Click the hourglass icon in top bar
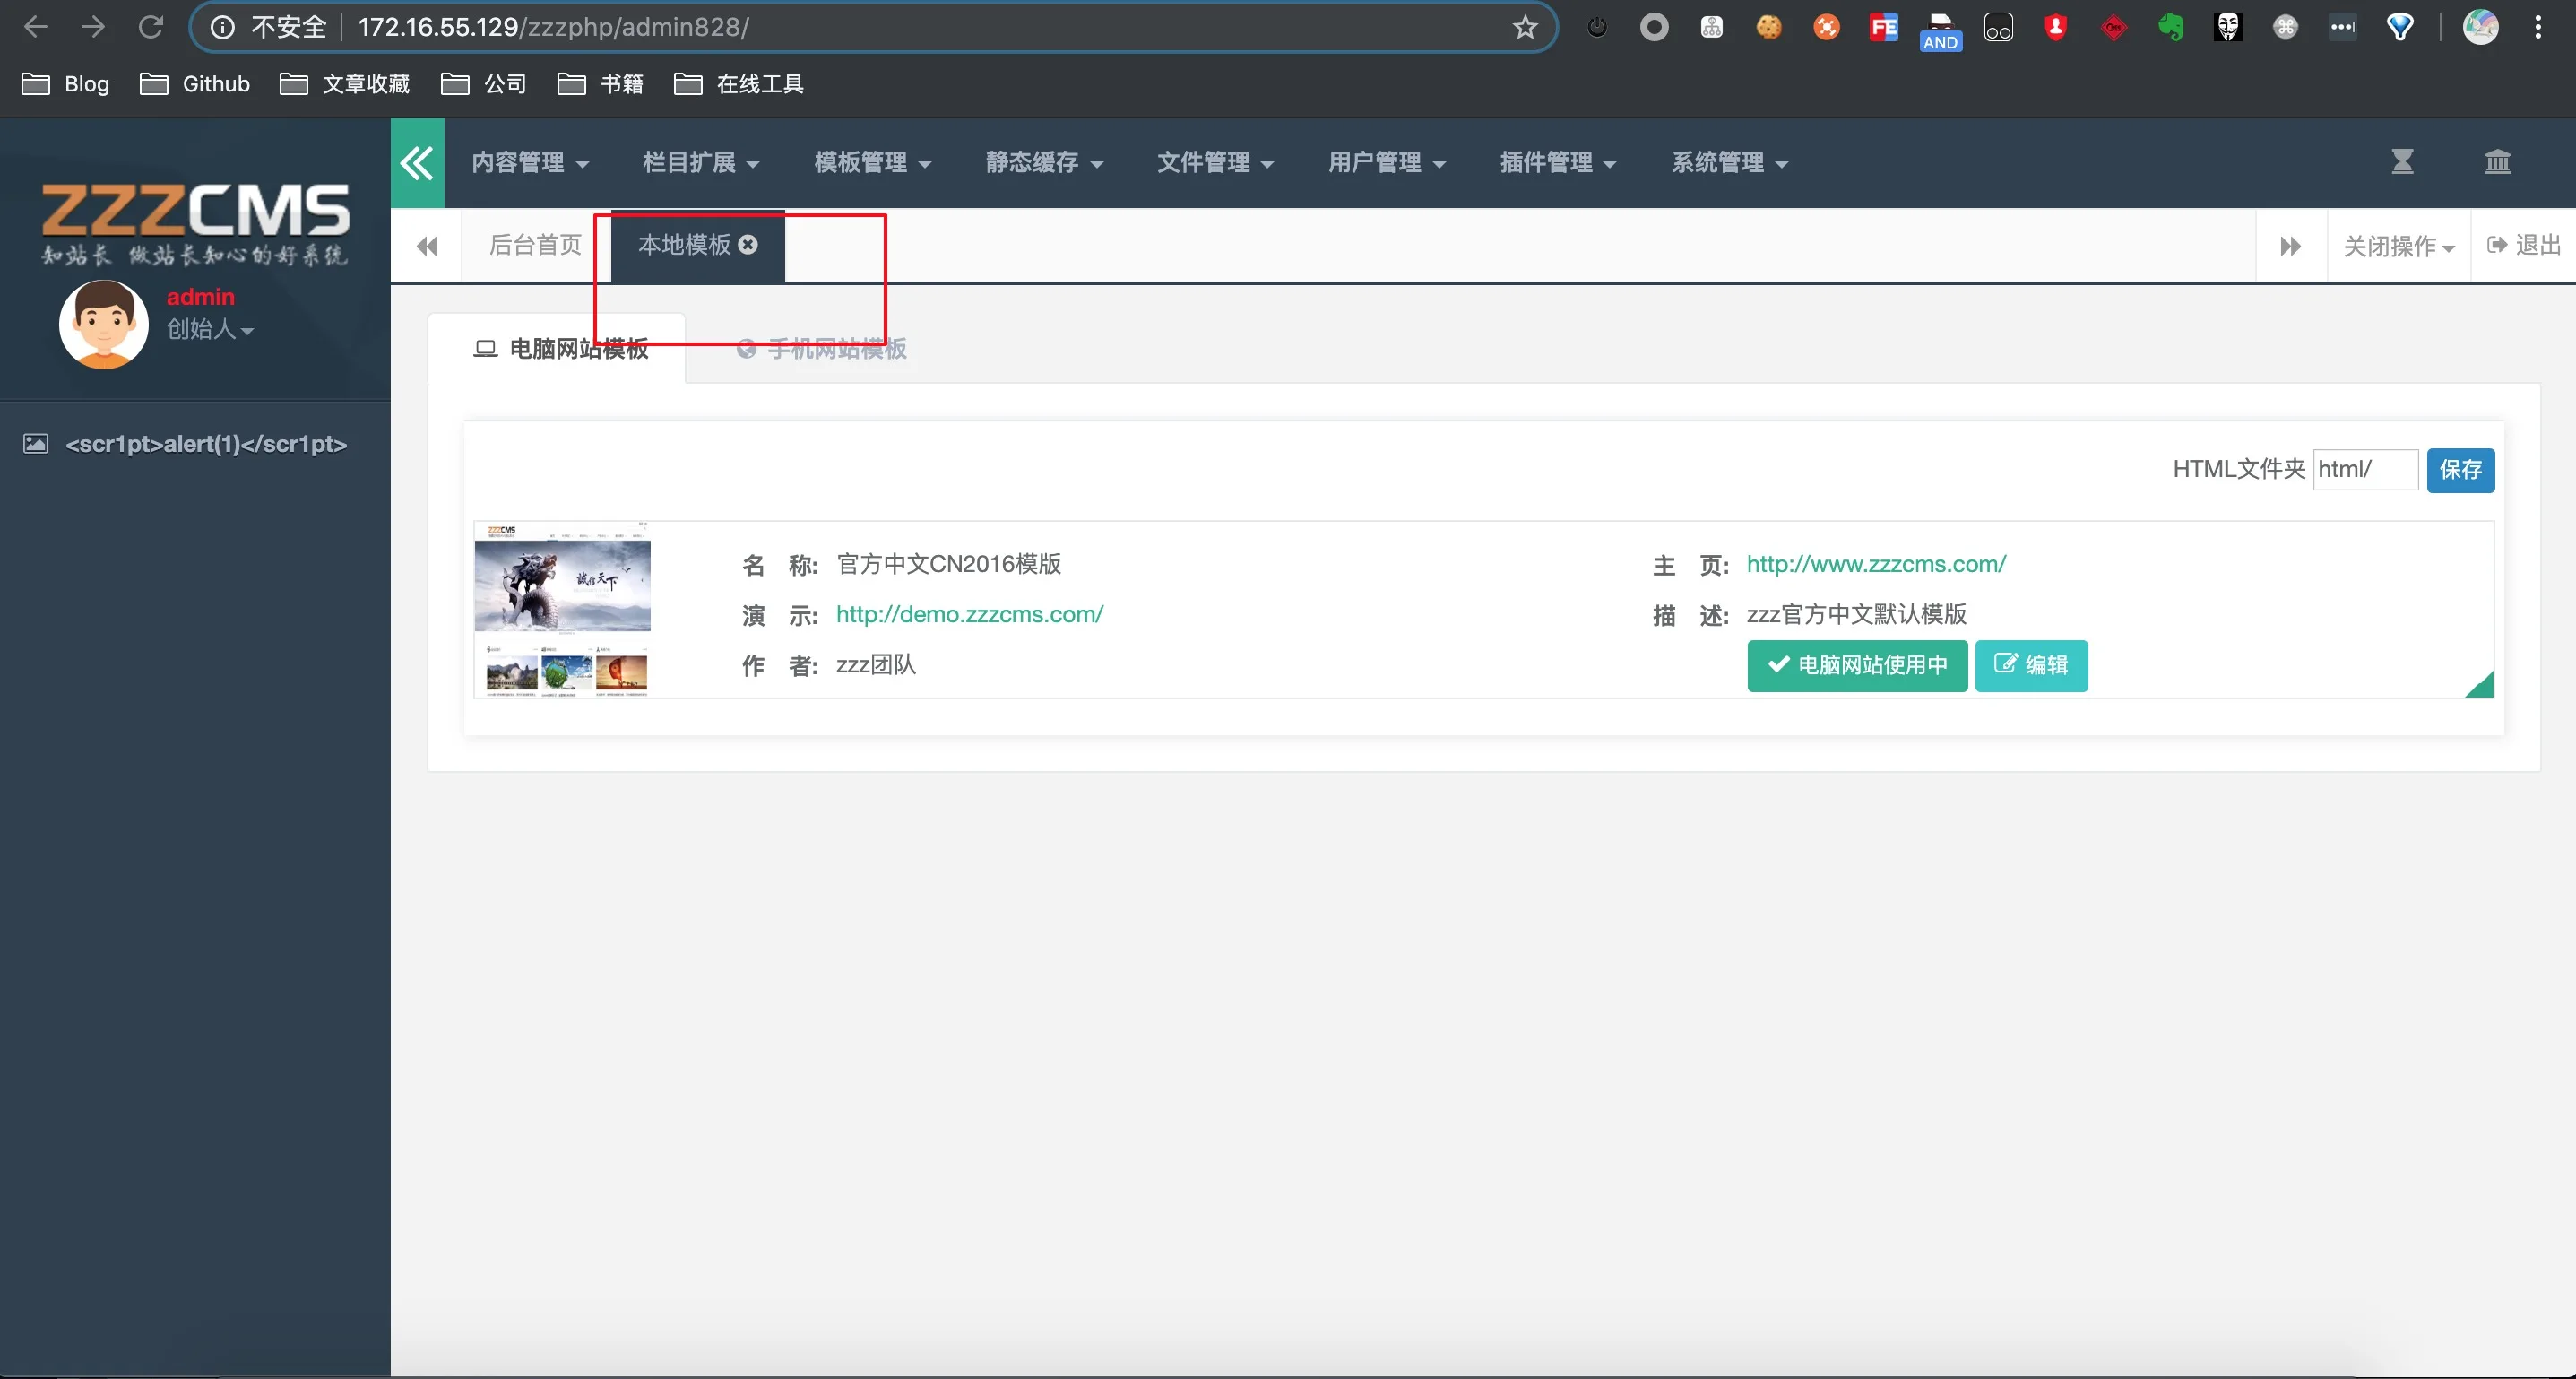The width and height of the screenshot is (2576, 1379). 2402,162
